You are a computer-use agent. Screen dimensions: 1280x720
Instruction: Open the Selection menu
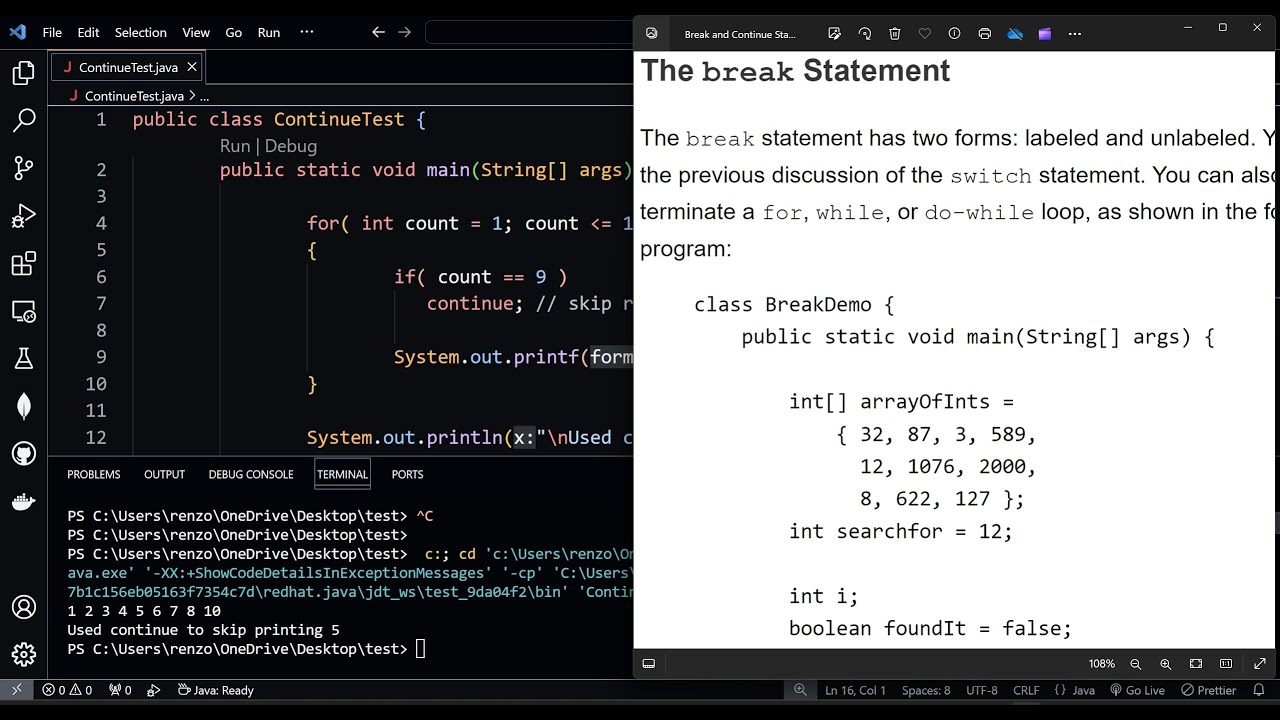pos(141,32)
